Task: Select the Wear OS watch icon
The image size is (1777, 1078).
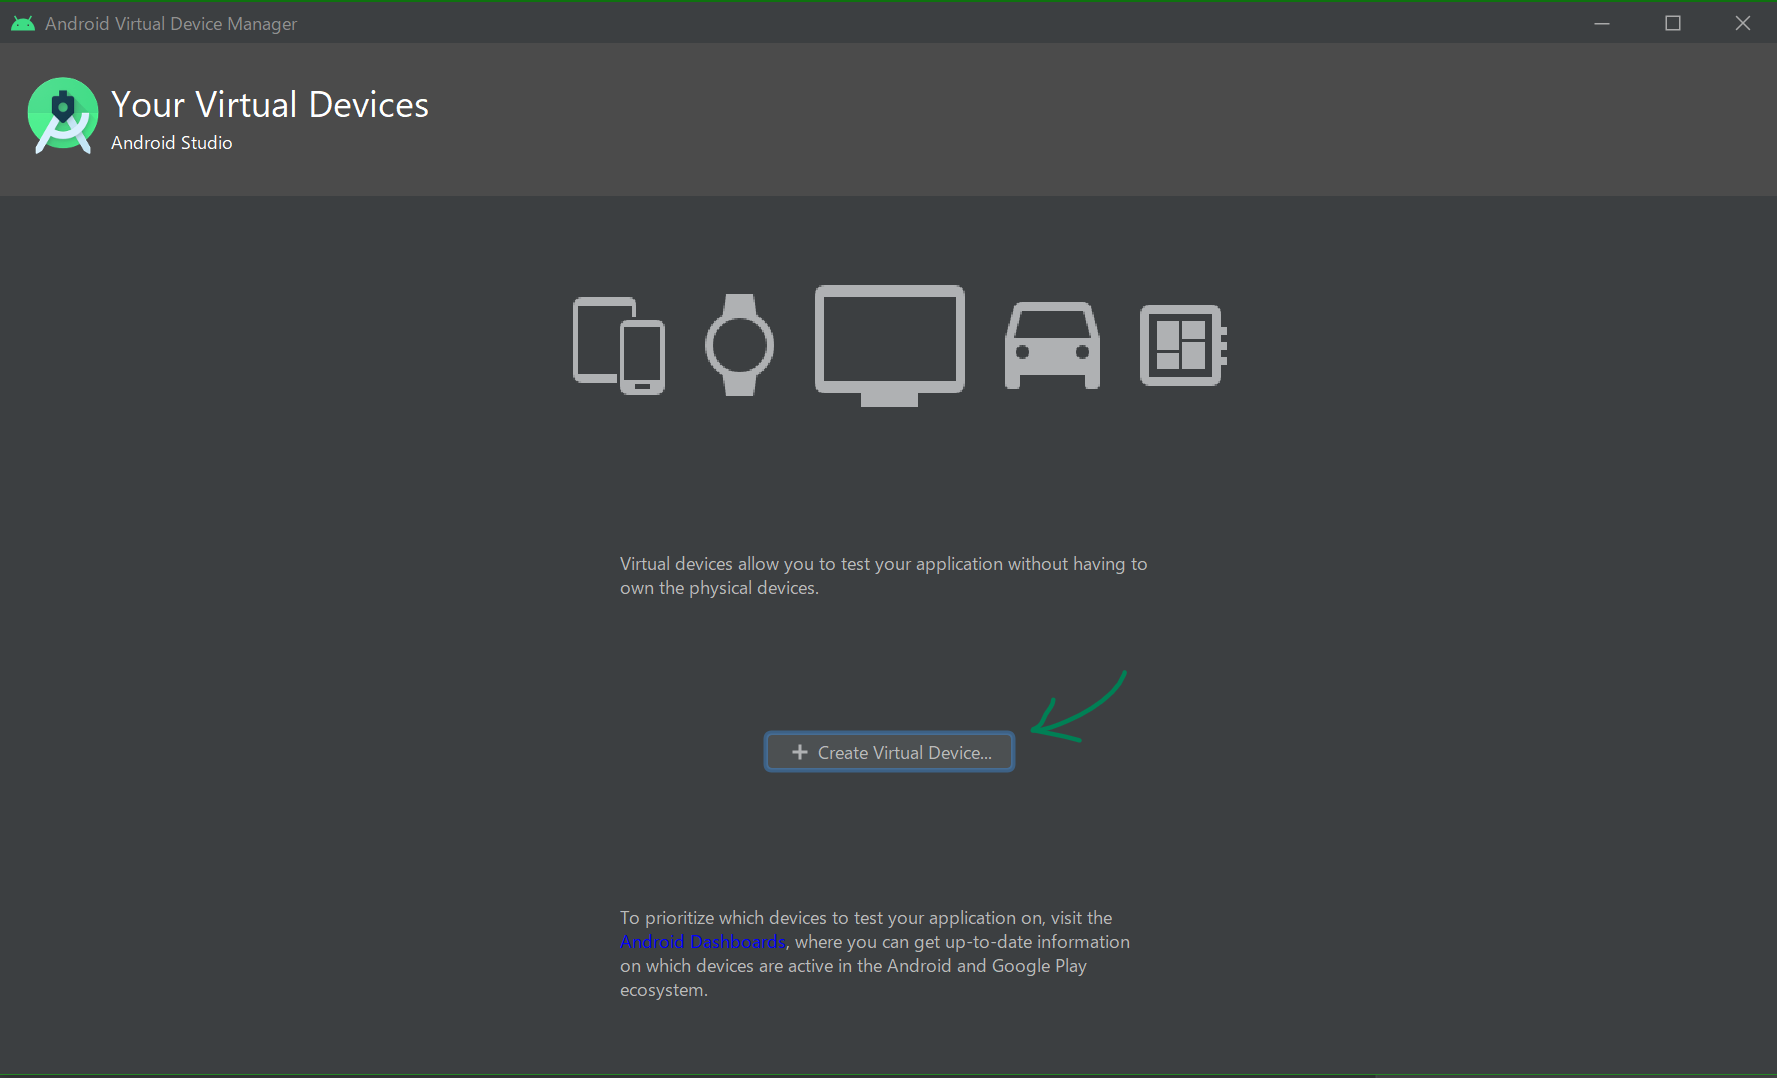Action: 739,345
